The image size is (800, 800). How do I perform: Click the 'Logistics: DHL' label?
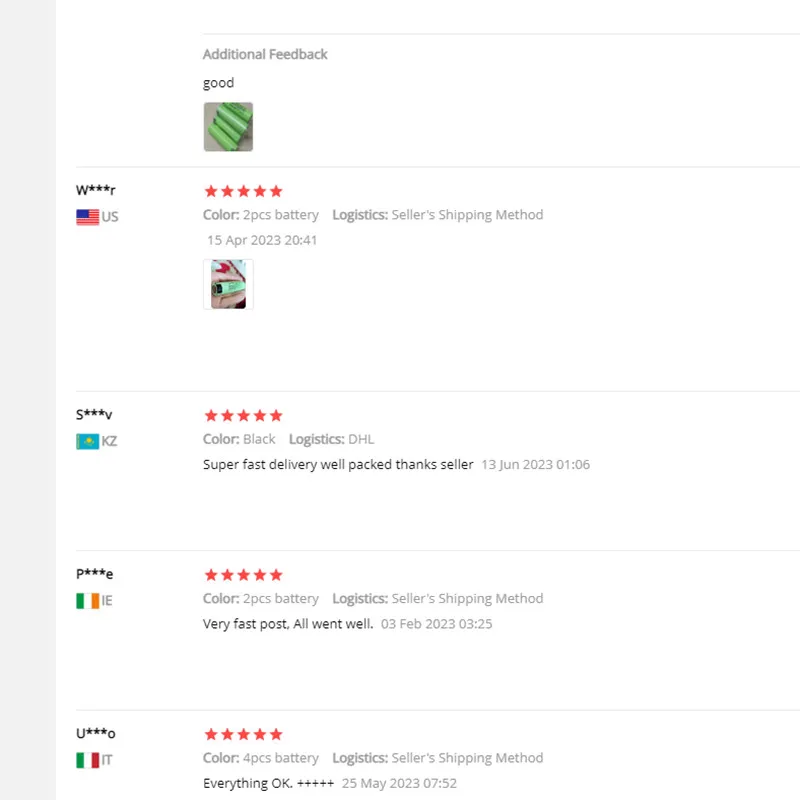pos(331,439)
